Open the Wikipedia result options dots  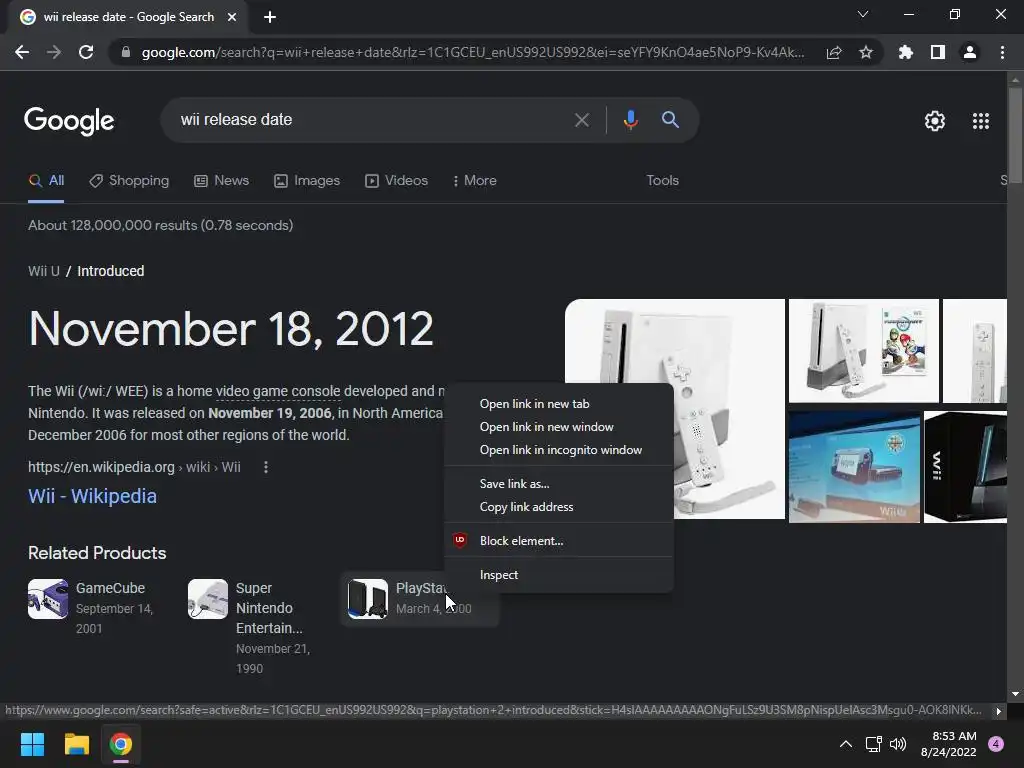266,467
